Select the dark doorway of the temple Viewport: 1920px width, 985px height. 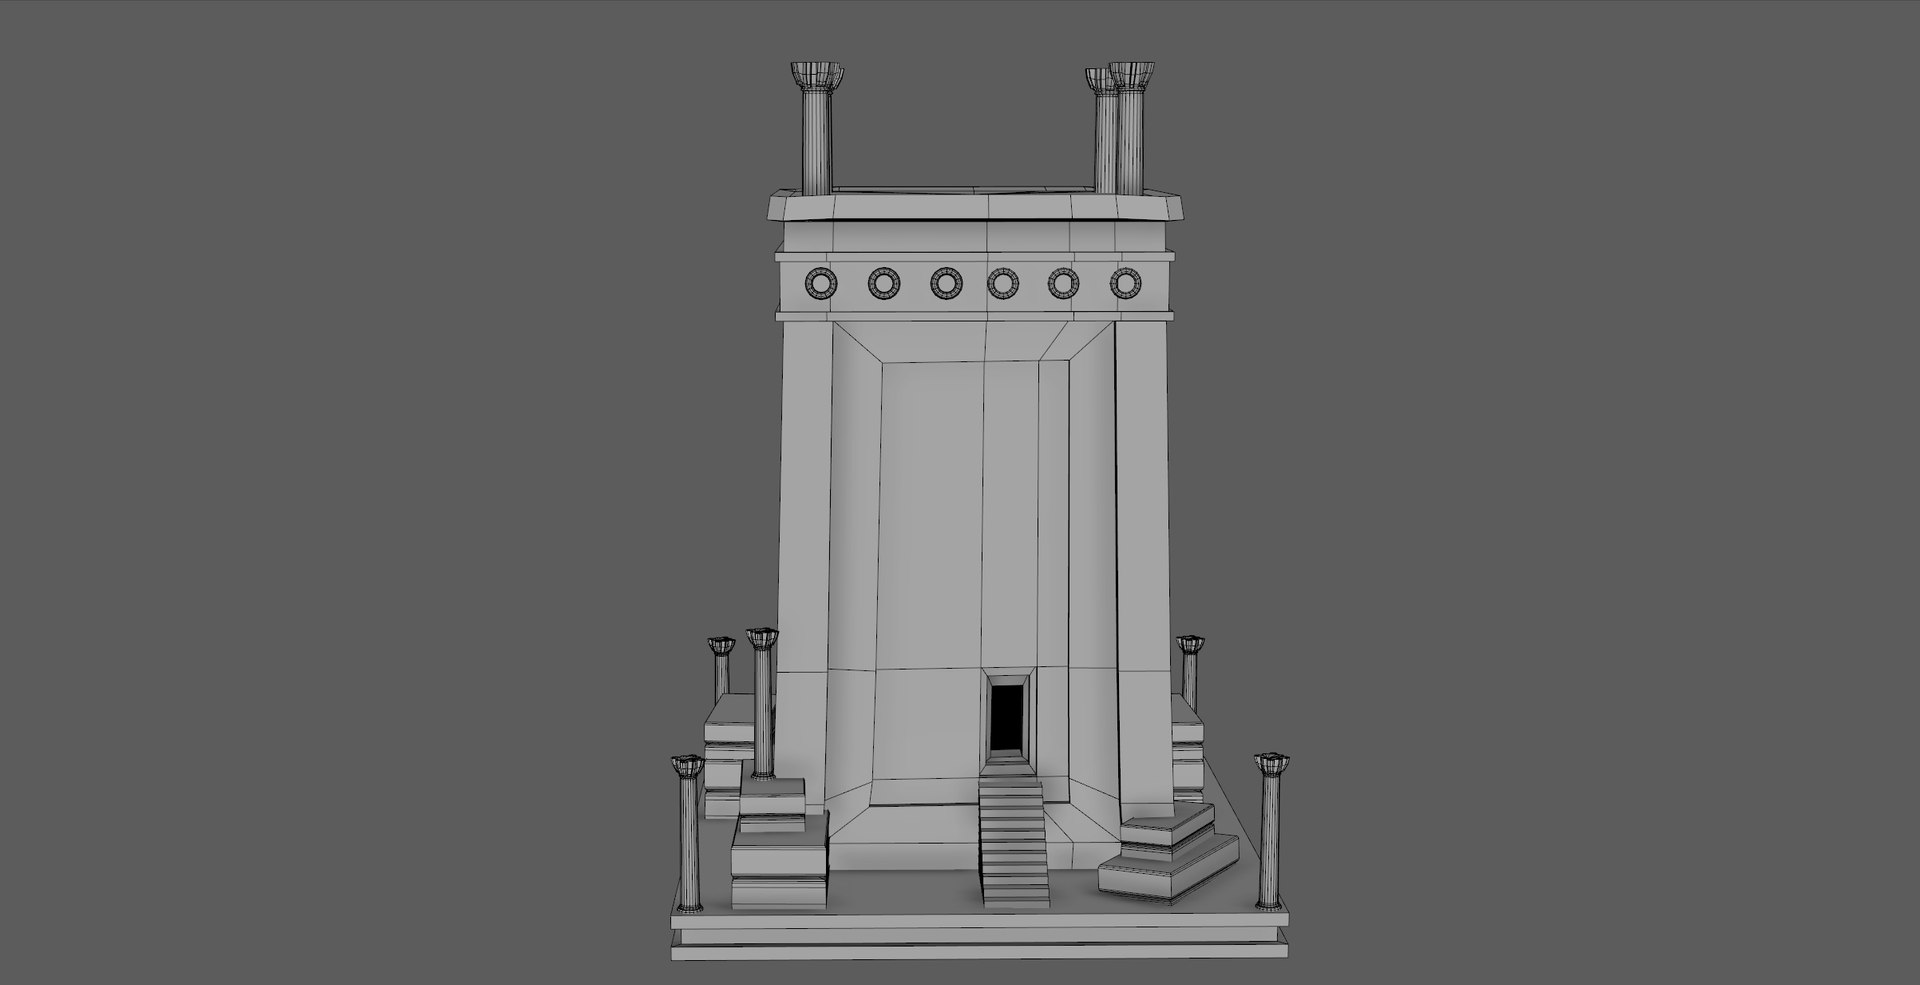coord(1006,715)
